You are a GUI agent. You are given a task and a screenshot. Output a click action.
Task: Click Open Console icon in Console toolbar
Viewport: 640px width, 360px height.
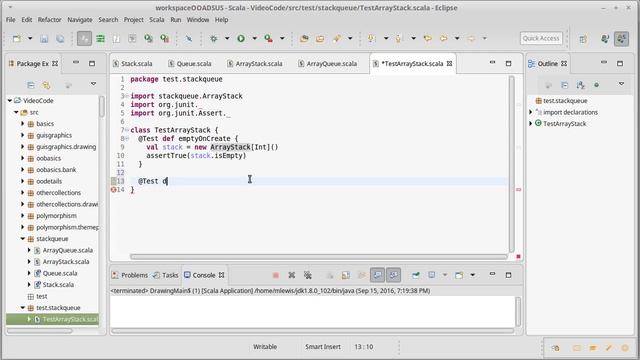[x=459, y=275]
